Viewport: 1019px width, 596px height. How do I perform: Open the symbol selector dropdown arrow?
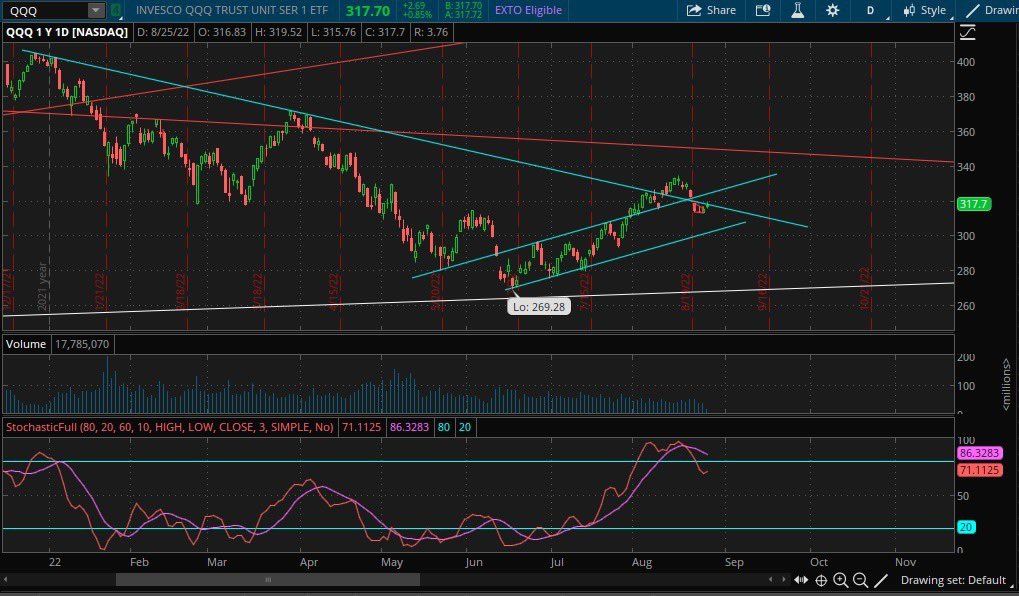pos(96,10)
